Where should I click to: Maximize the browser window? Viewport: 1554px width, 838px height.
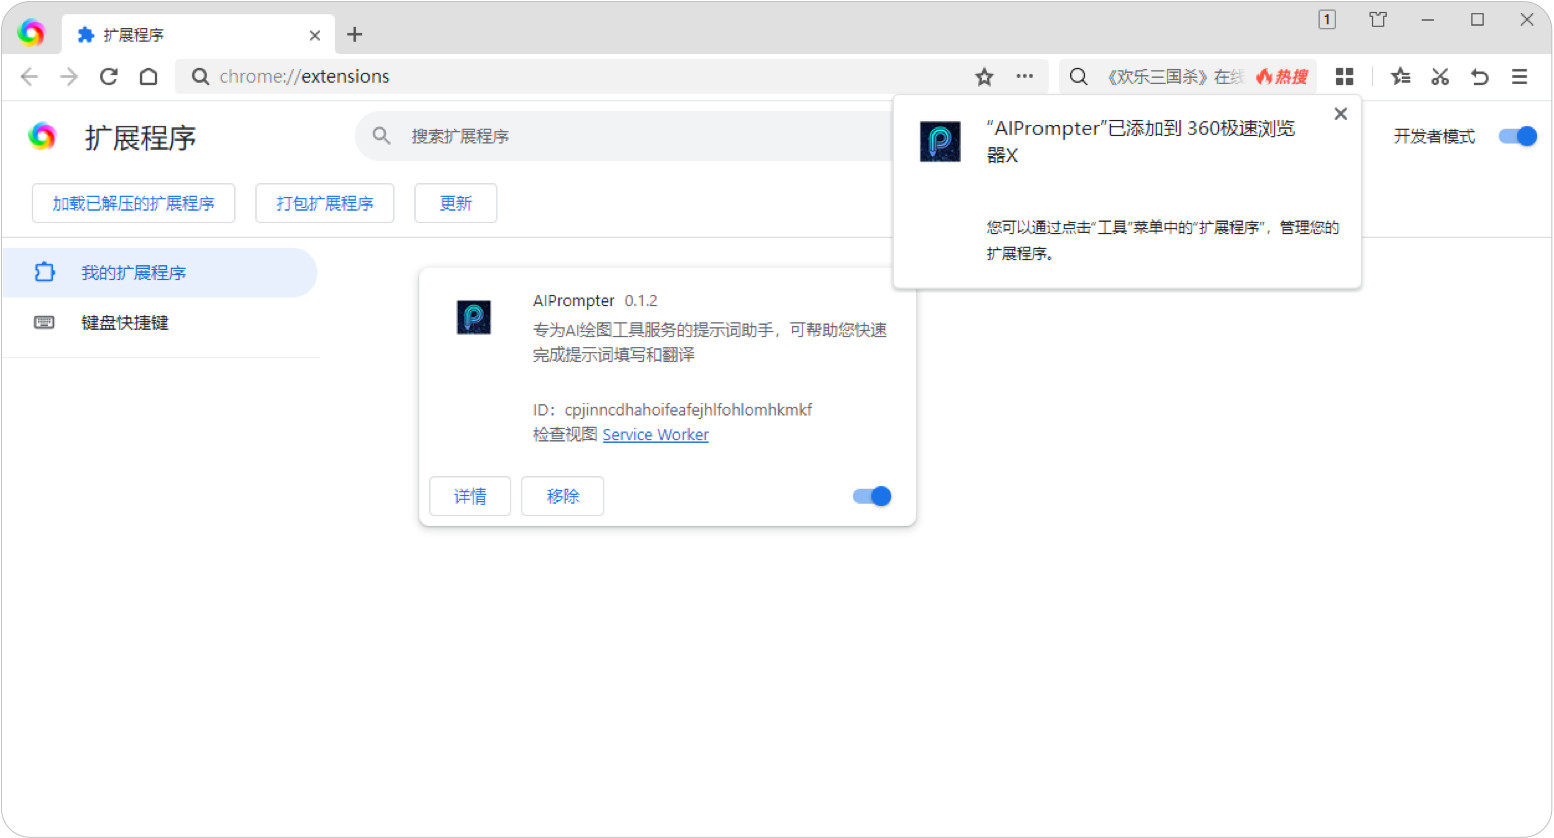(1477, 20)
